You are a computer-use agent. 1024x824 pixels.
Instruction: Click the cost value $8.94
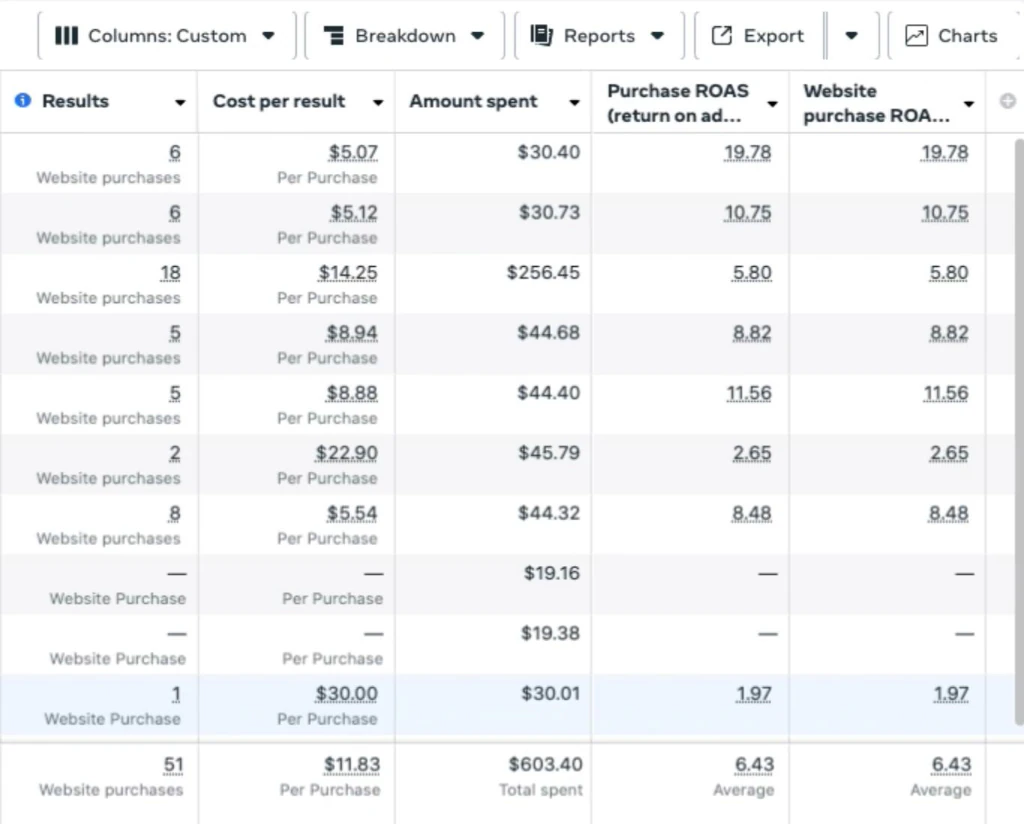[352, 333]
